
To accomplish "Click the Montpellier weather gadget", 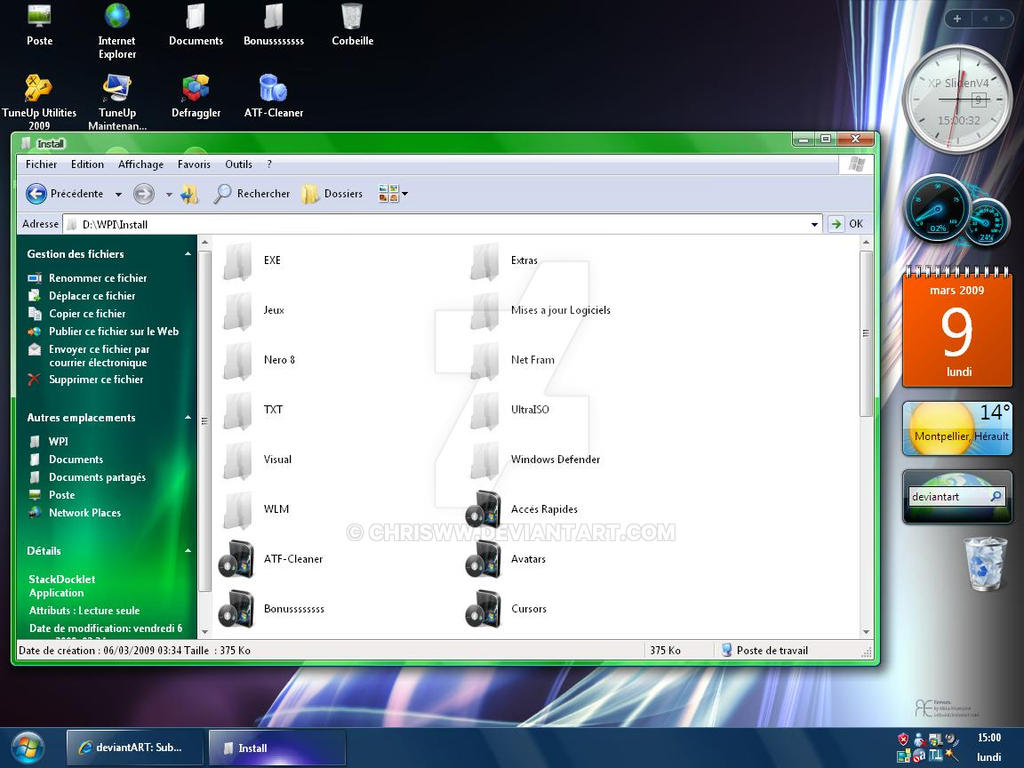I will click(x=957, y=428).
